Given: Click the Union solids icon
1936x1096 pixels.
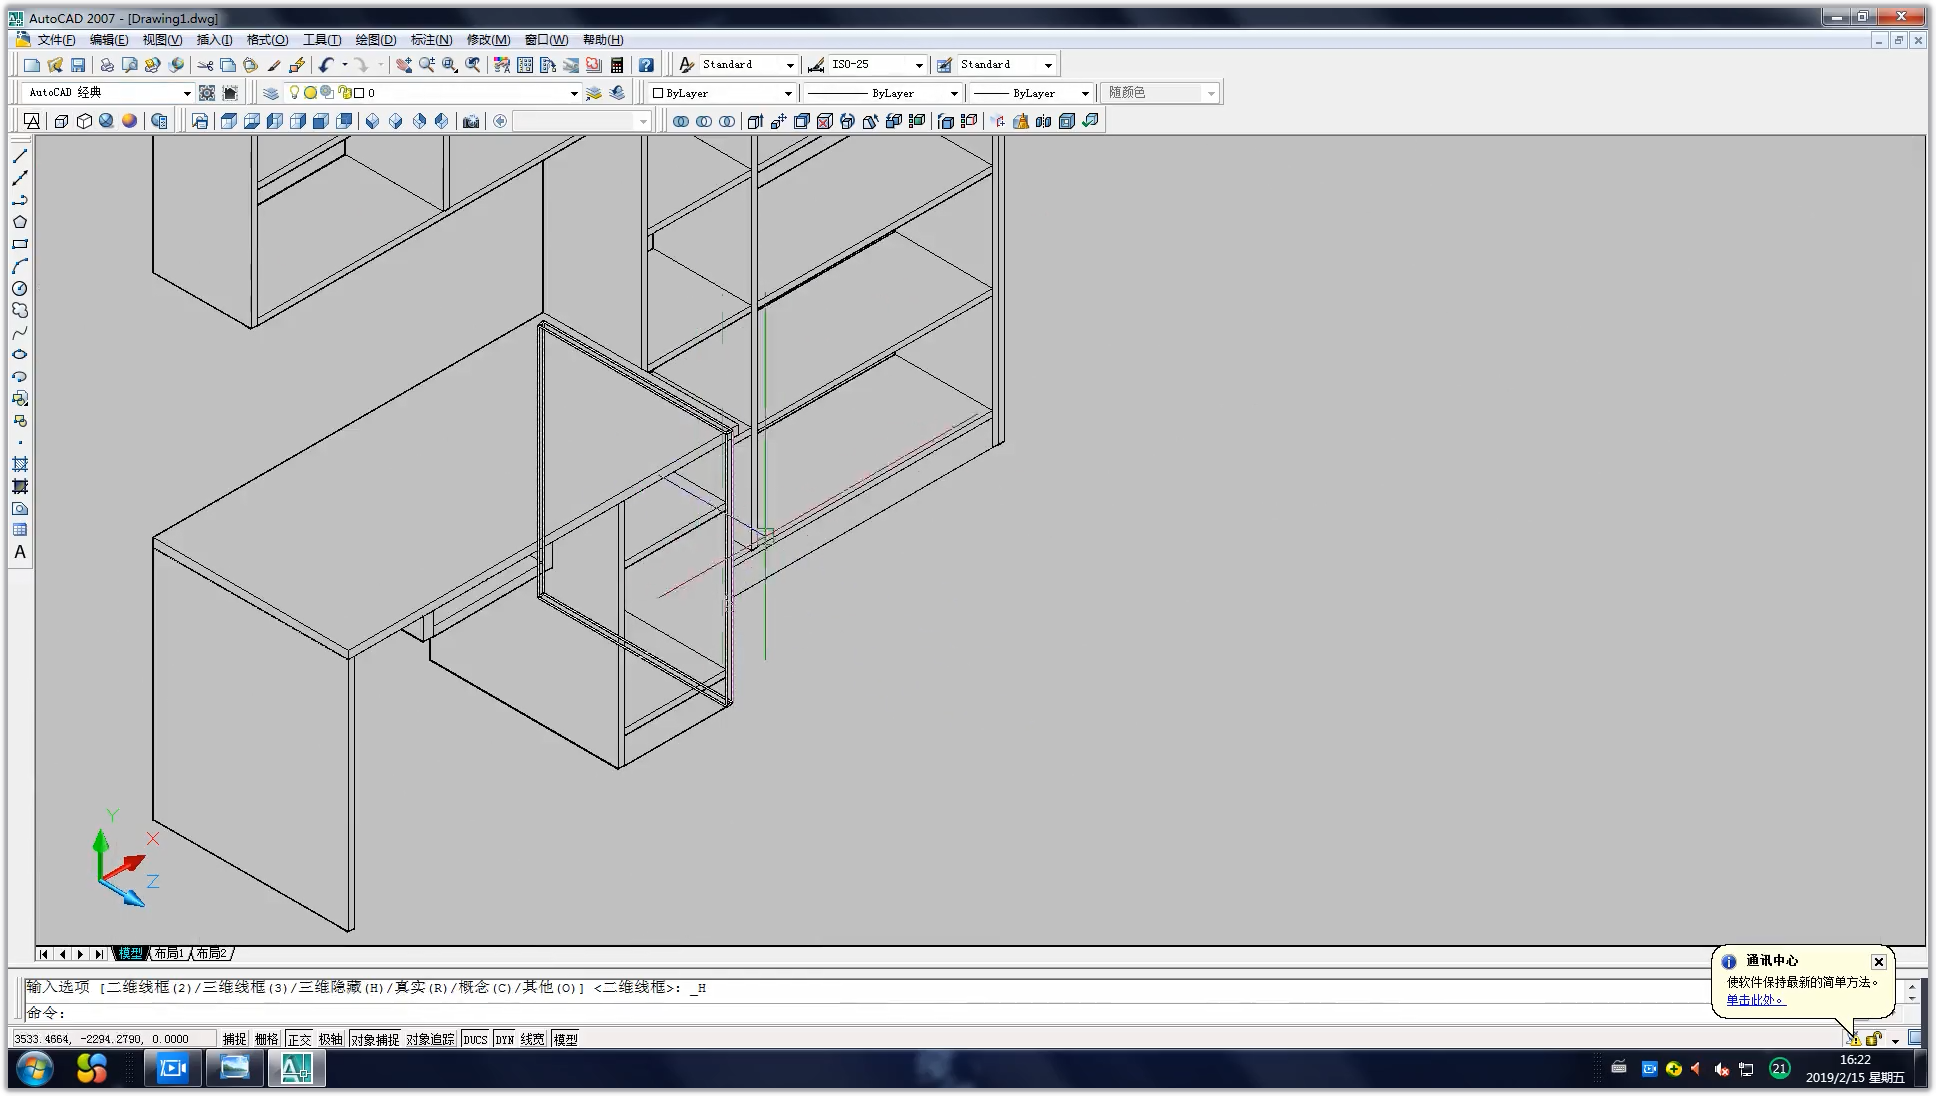Looking at the screenshot, I should click(681, 121).
